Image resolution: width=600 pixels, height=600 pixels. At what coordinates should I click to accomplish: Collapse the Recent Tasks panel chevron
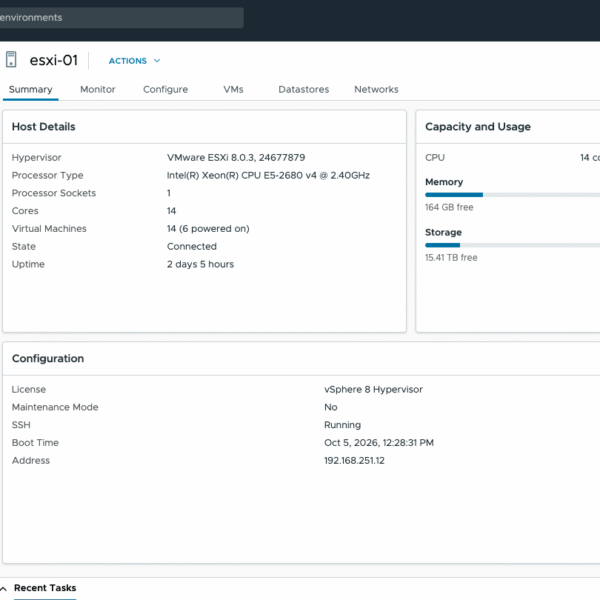[x=3, y=589]
